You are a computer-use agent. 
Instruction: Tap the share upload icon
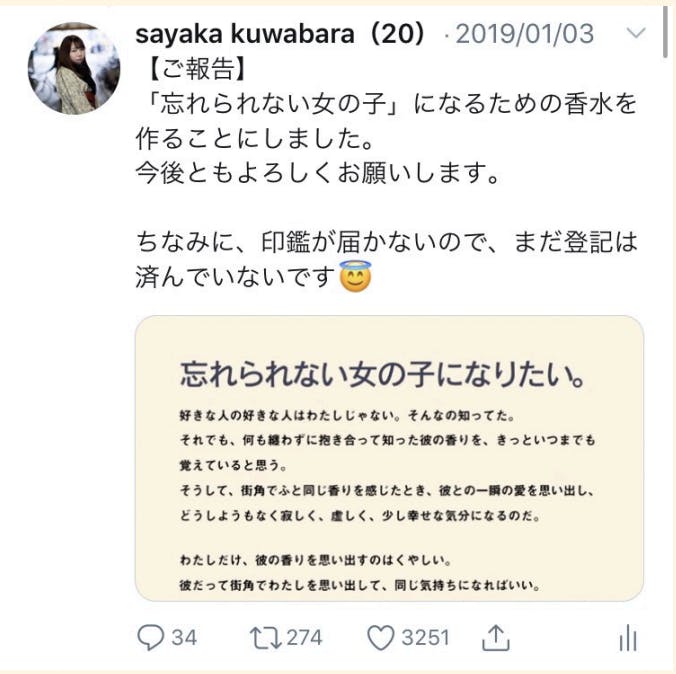pyautogui.click(x=496, y=637)
